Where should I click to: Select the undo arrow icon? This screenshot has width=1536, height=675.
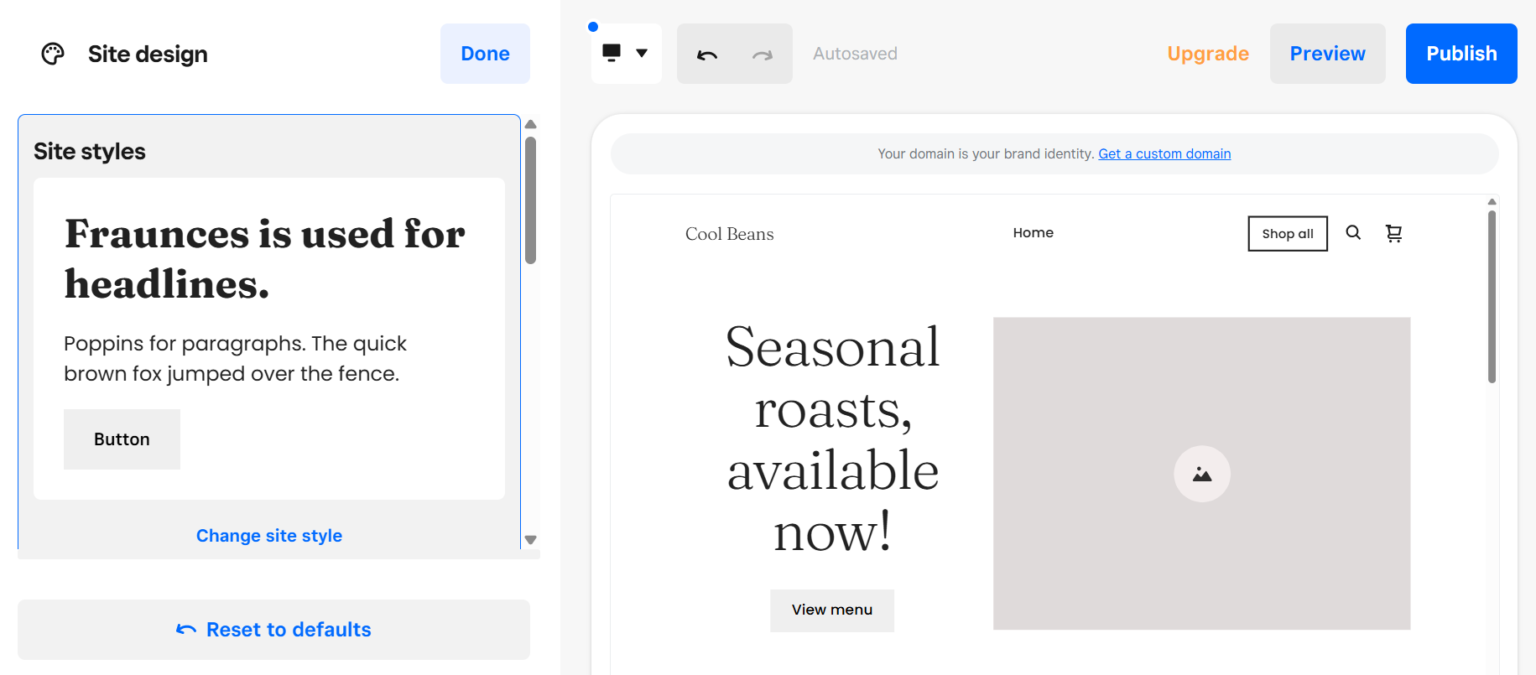click(709, 53)
